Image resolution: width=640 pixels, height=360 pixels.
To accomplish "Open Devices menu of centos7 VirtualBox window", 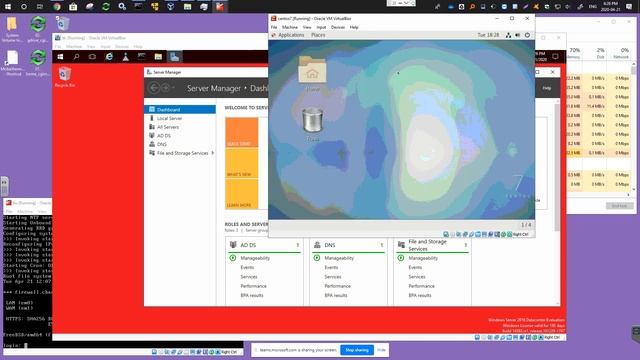I will 338,27.
